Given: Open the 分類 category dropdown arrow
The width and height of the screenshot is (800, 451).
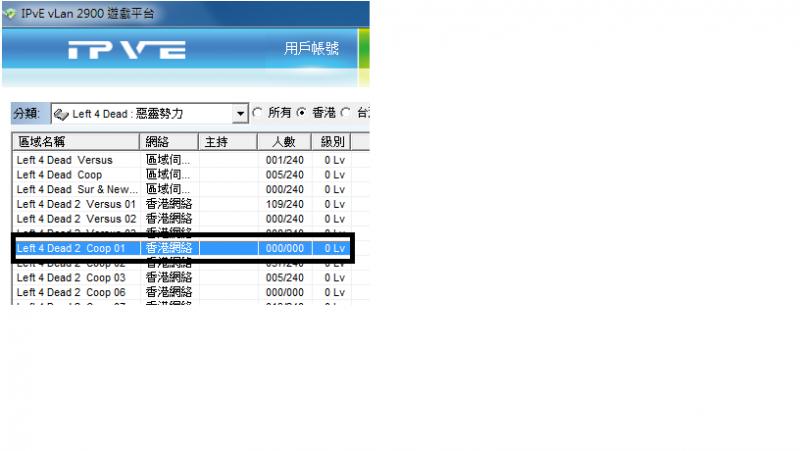Looking at the screenshot, I should pyautogui.click(x=240, y=114).
